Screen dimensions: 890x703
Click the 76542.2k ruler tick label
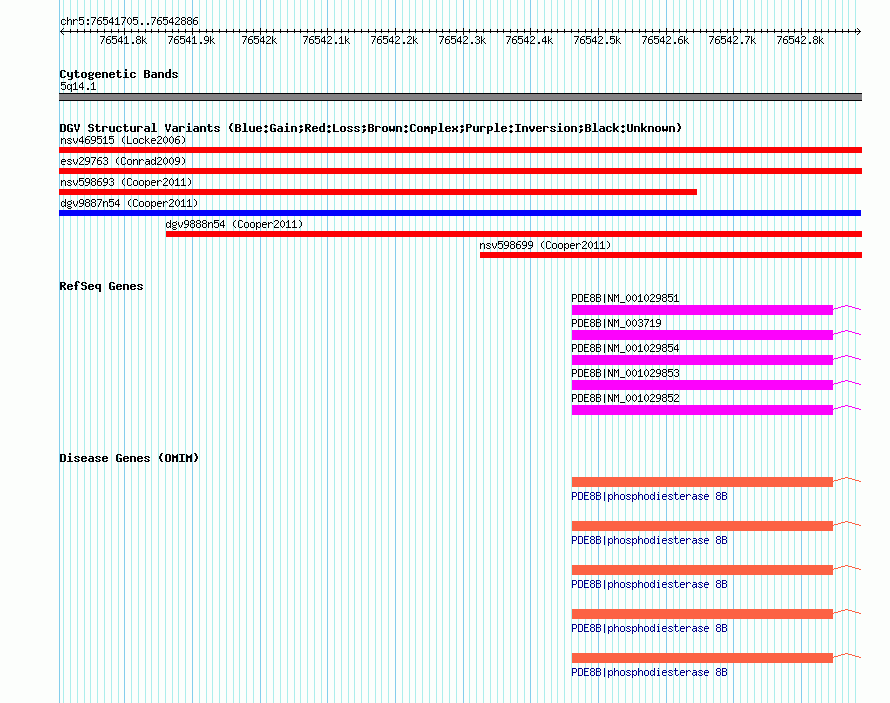click(394, 40)
